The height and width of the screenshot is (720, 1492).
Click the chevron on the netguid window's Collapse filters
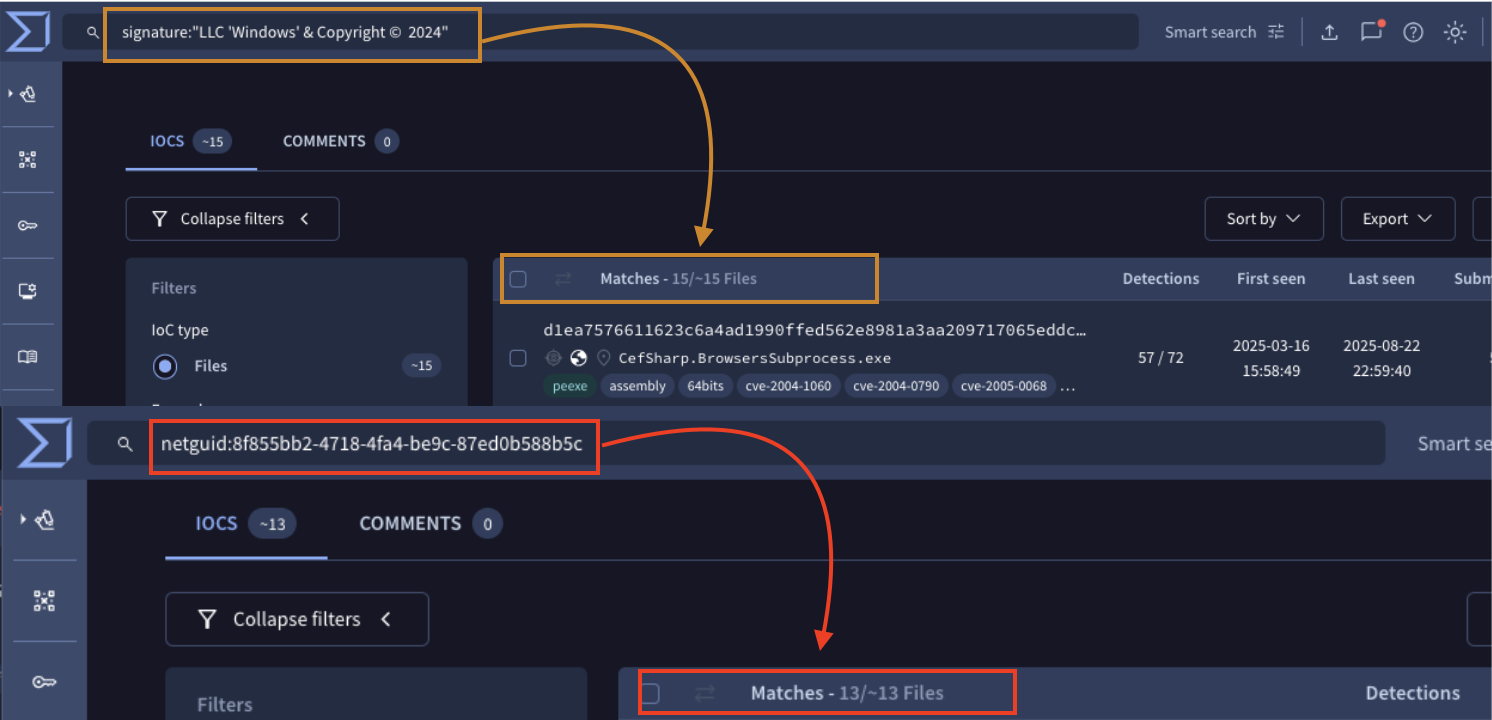[386, 619]
